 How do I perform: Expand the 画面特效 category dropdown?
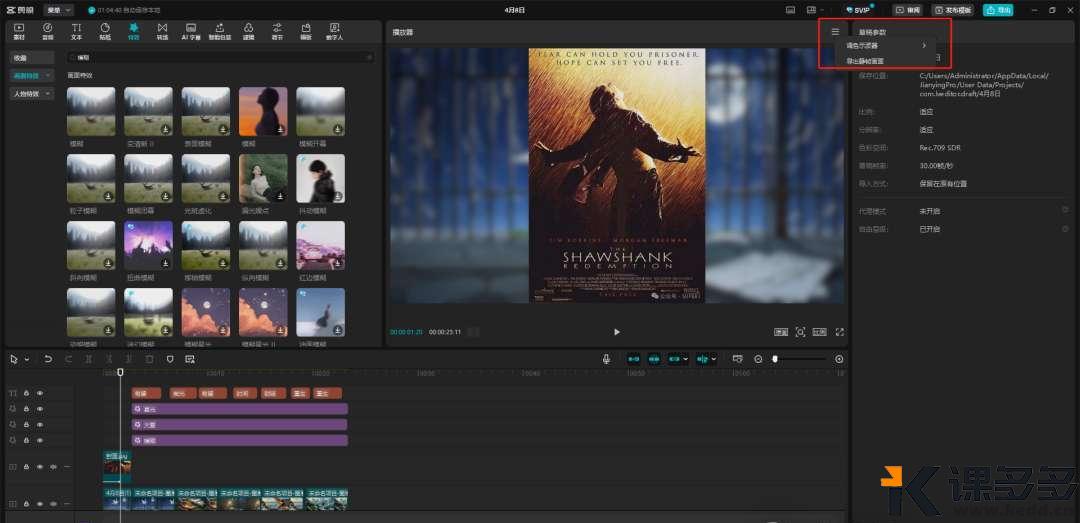[48, 75]
